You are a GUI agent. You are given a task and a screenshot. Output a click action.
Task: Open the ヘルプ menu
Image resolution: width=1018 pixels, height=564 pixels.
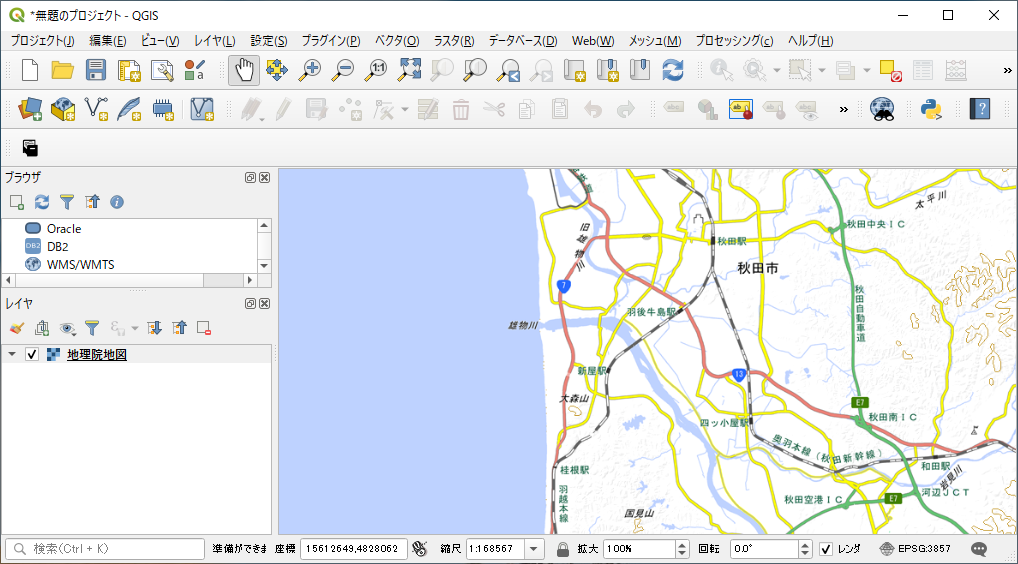tap(810, 41)
